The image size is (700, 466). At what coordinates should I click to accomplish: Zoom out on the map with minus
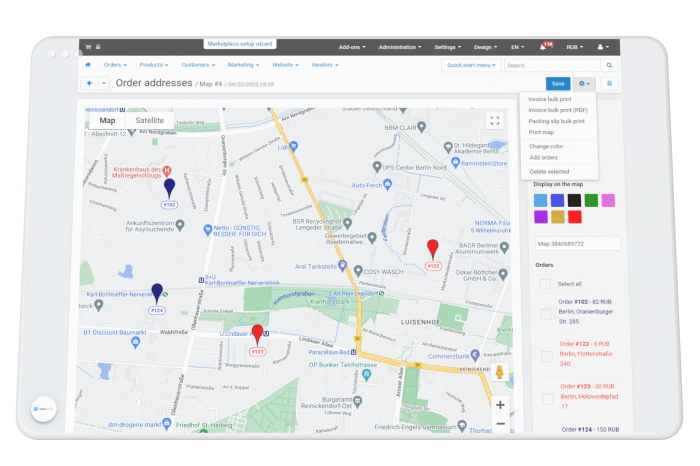coord(500,424)
